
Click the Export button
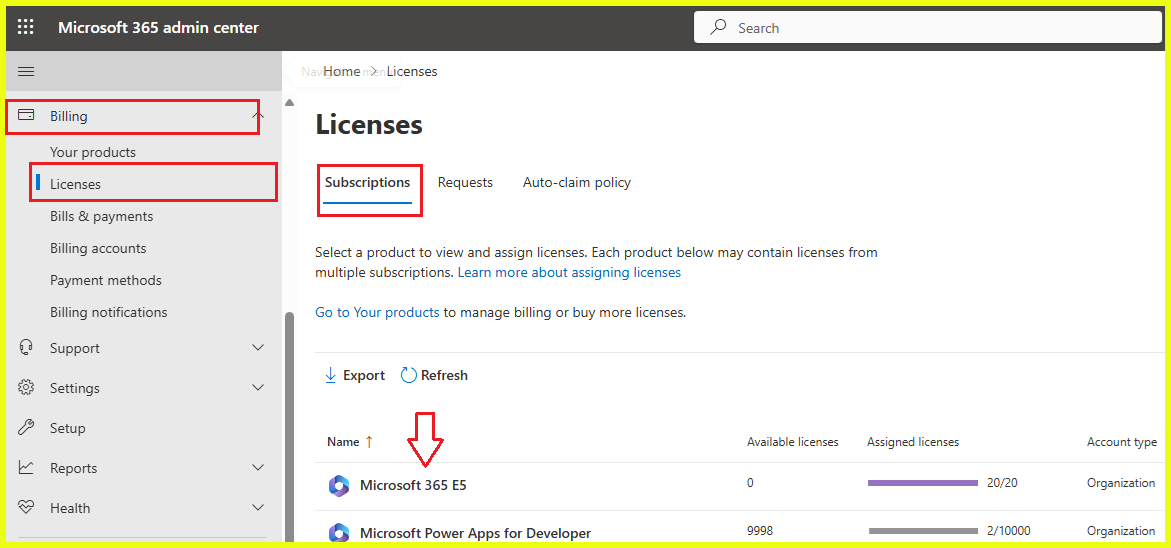(x=355, y=375)
